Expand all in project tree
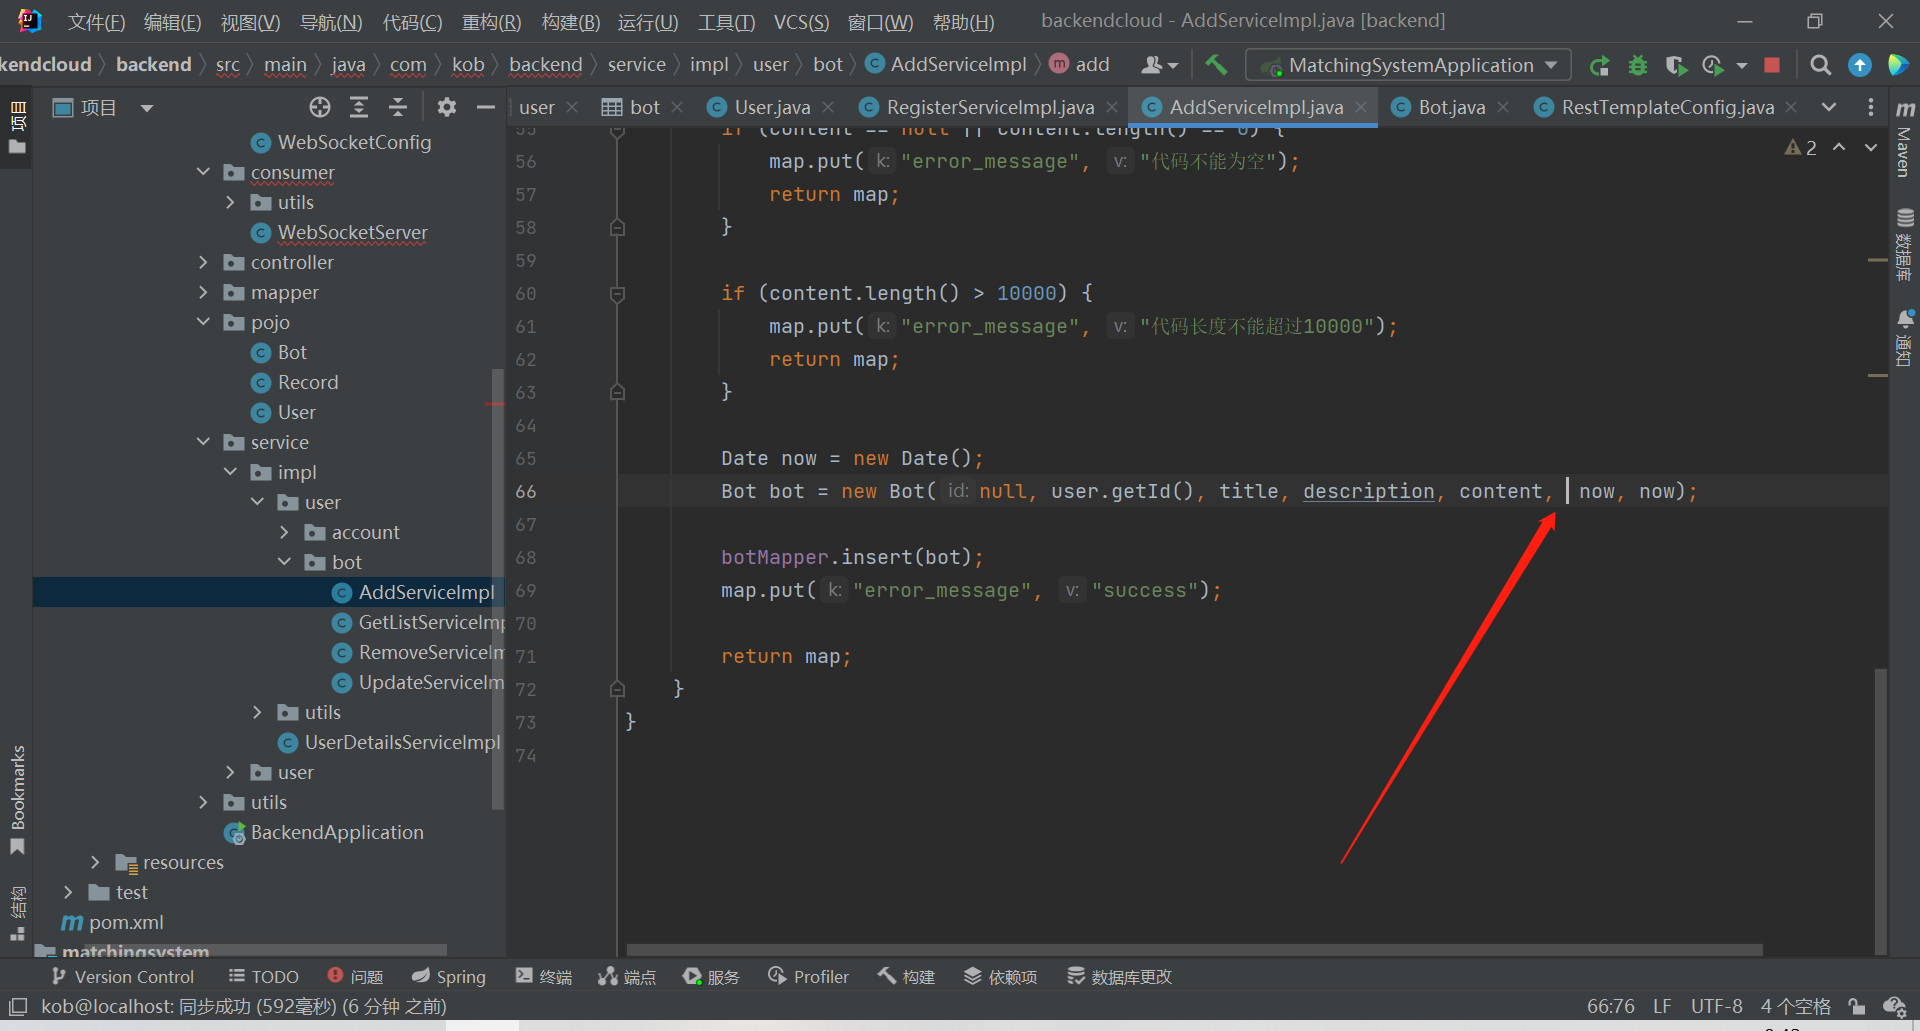Viewport: 1920px width, 1031px height. coord(359,107)
